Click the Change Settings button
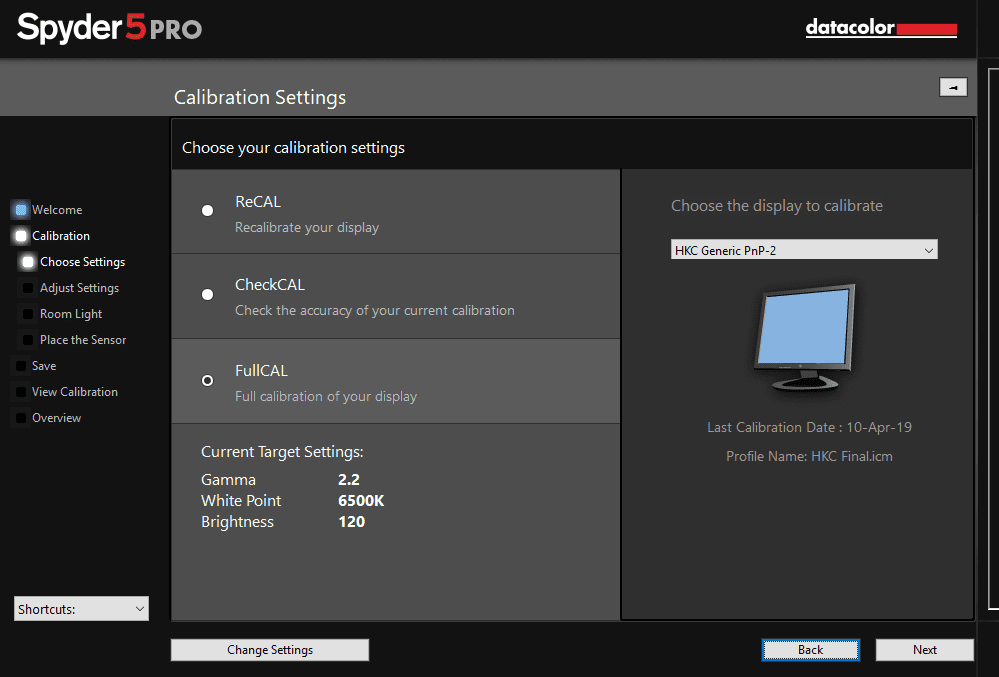Image resolution: width=999 pixels, height=677 pixels. click(270, 650)
